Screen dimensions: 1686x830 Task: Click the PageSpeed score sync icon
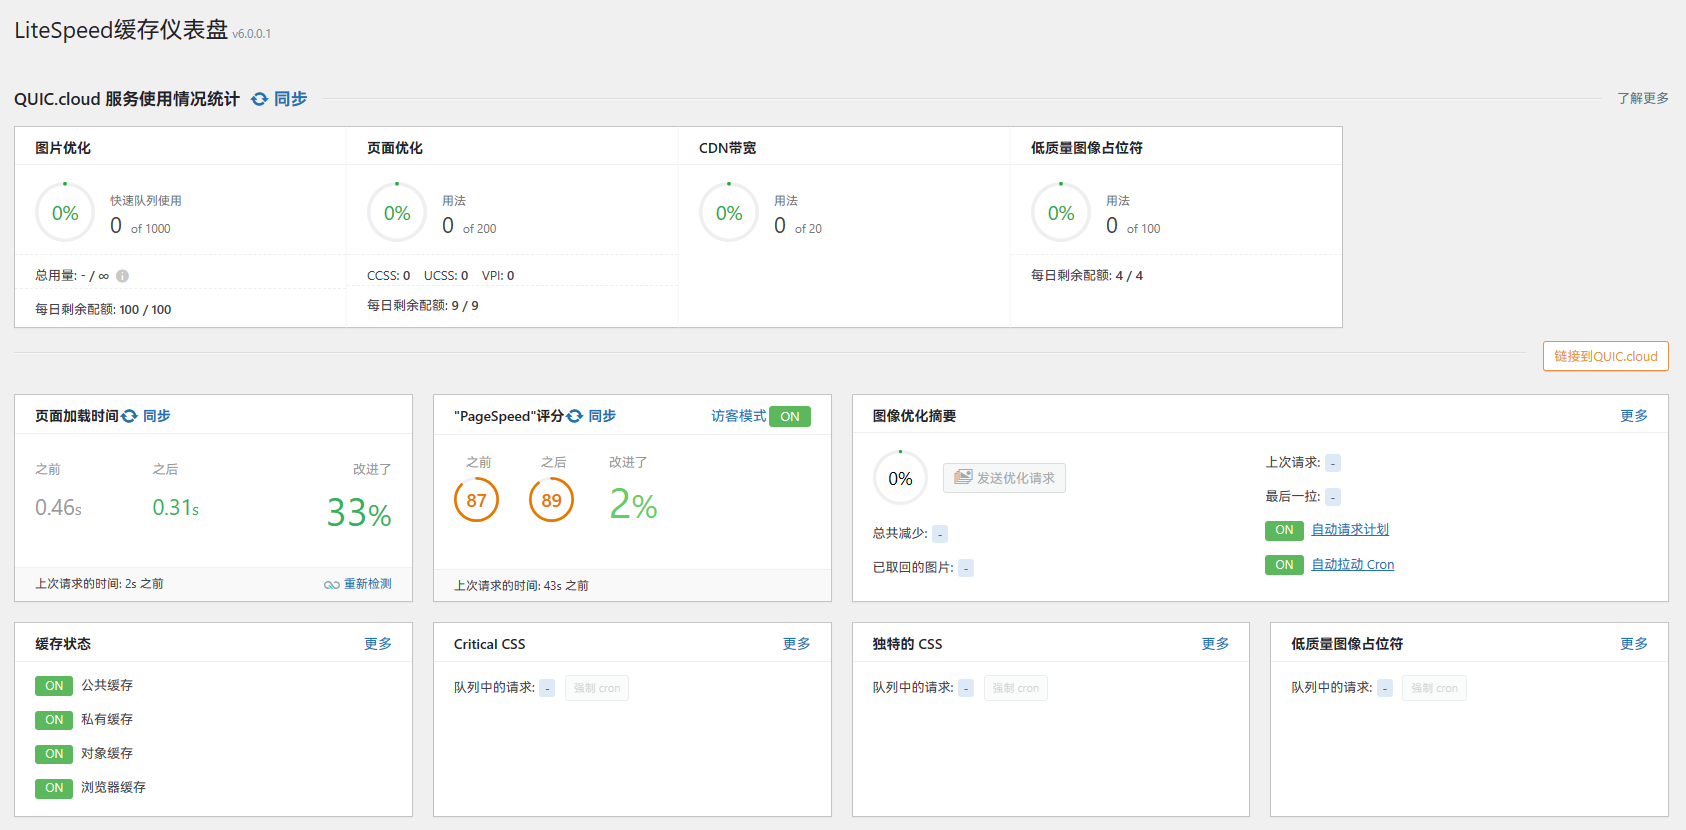575,416
